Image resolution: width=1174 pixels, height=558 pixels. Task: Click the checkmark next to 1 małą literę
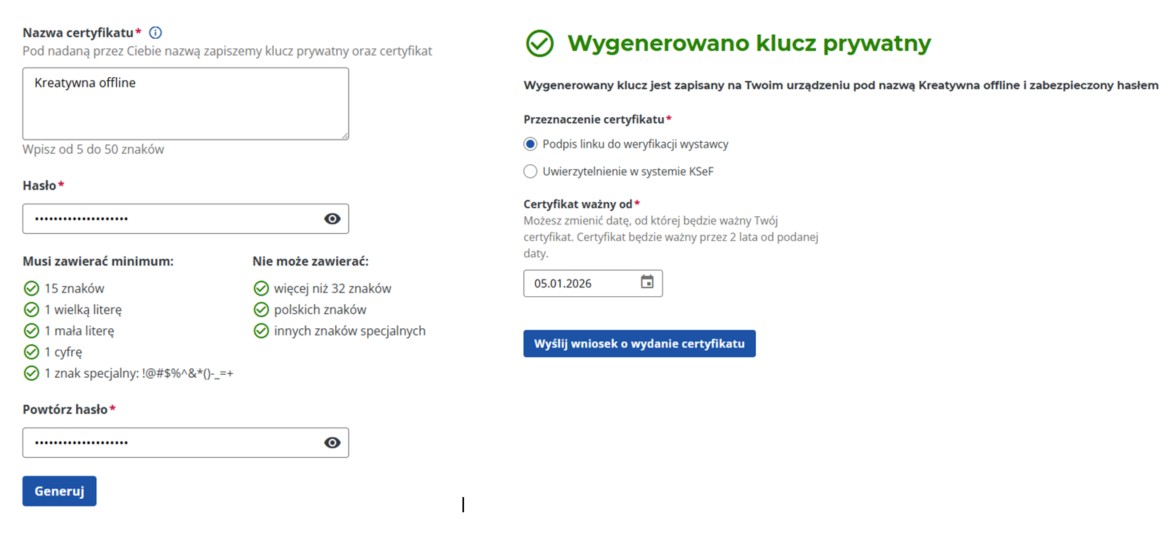click(31, 330)
